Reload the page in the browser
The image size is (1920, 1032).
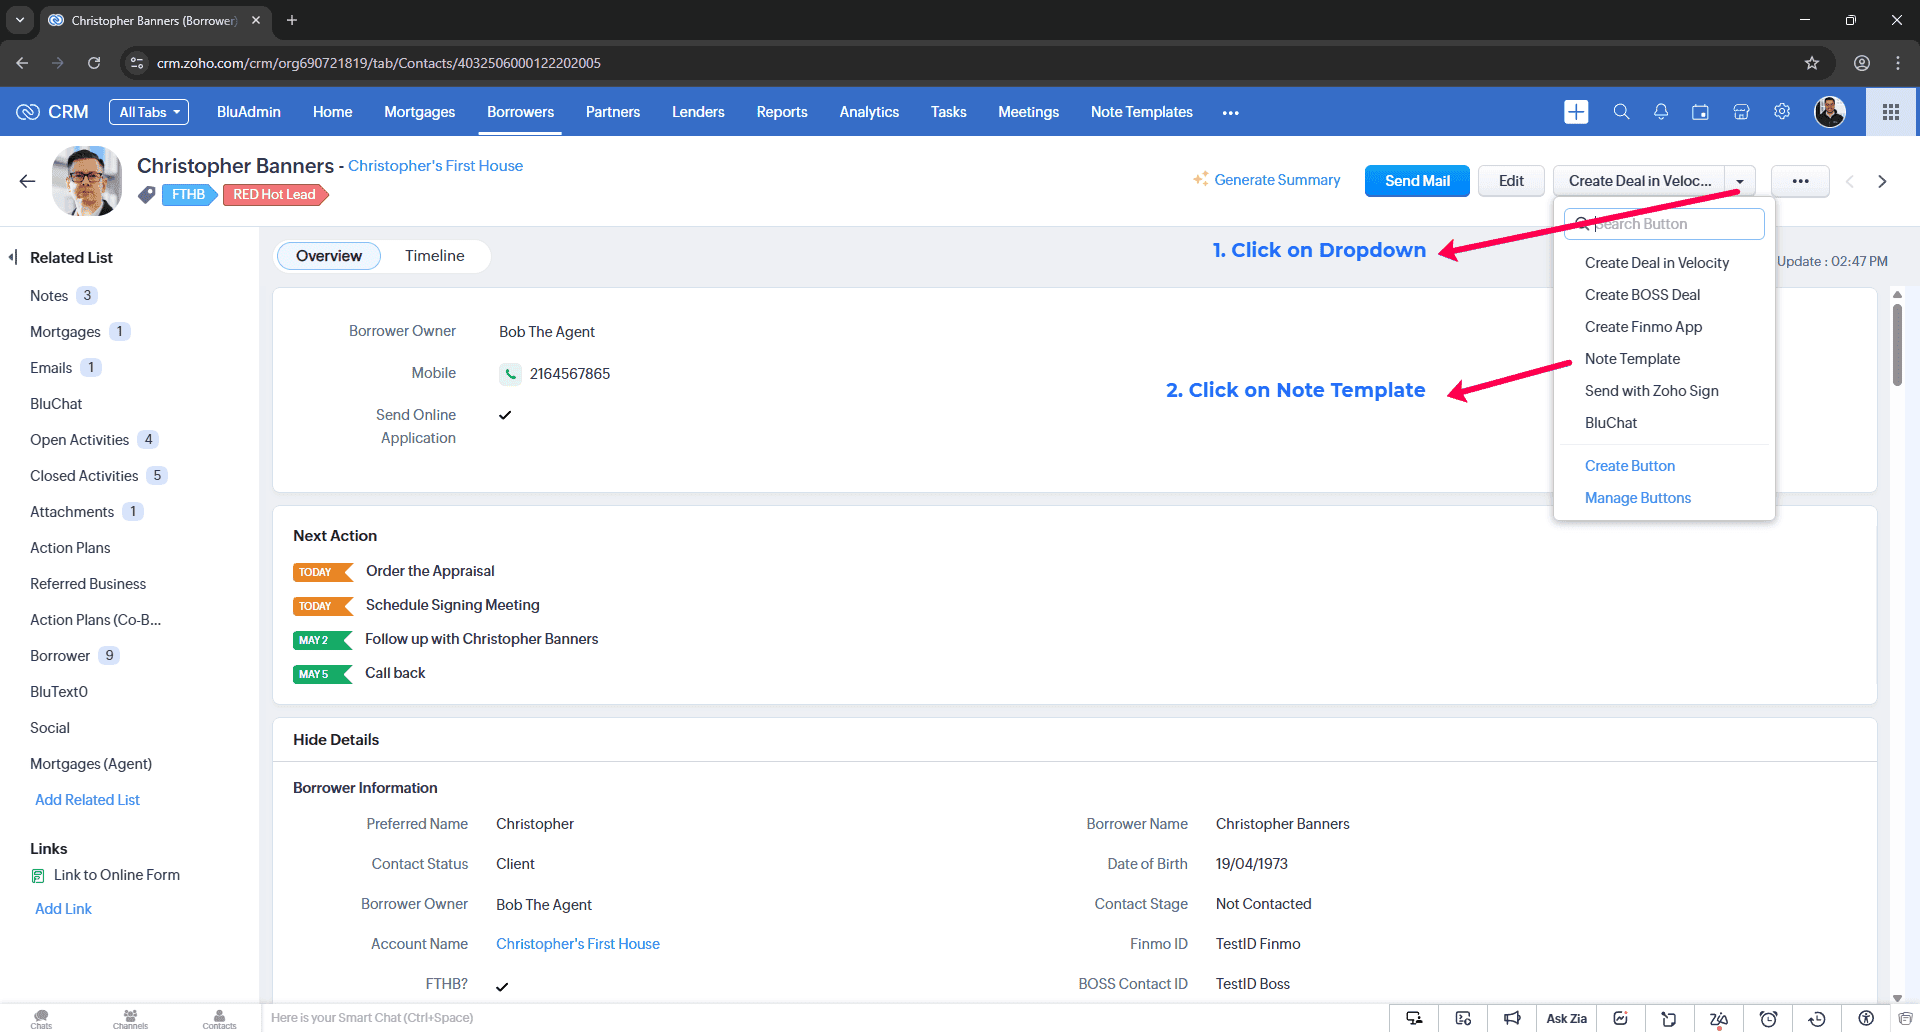(x=94, y=63)
